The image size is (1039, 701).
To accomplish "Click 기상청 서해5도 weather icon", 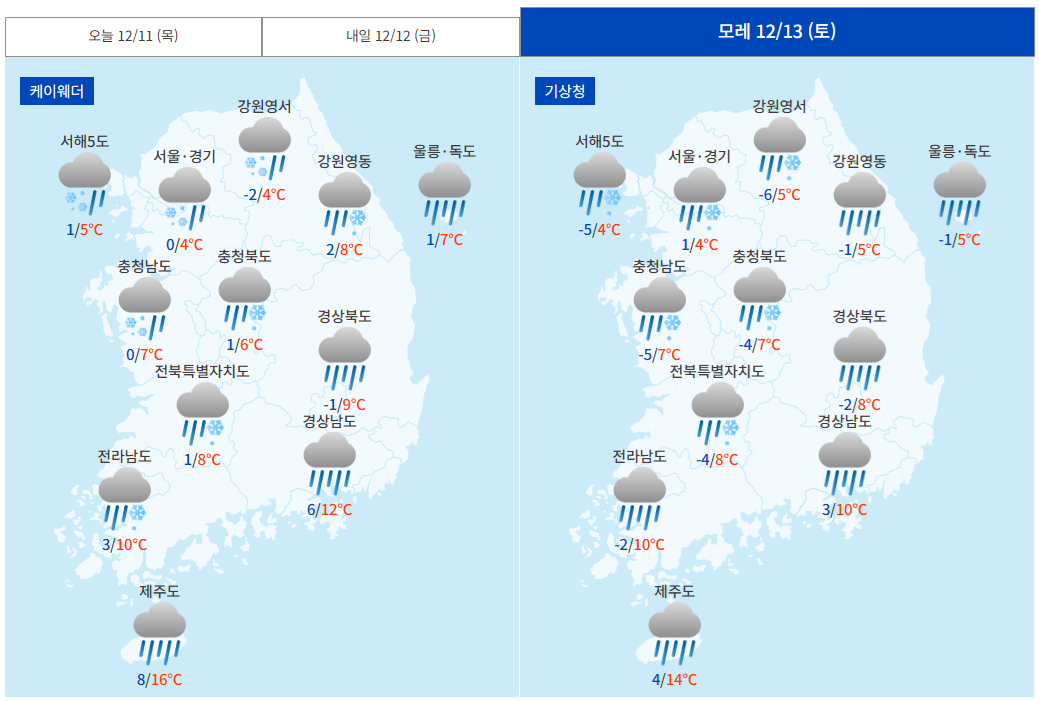I will (x=600, y=184).
